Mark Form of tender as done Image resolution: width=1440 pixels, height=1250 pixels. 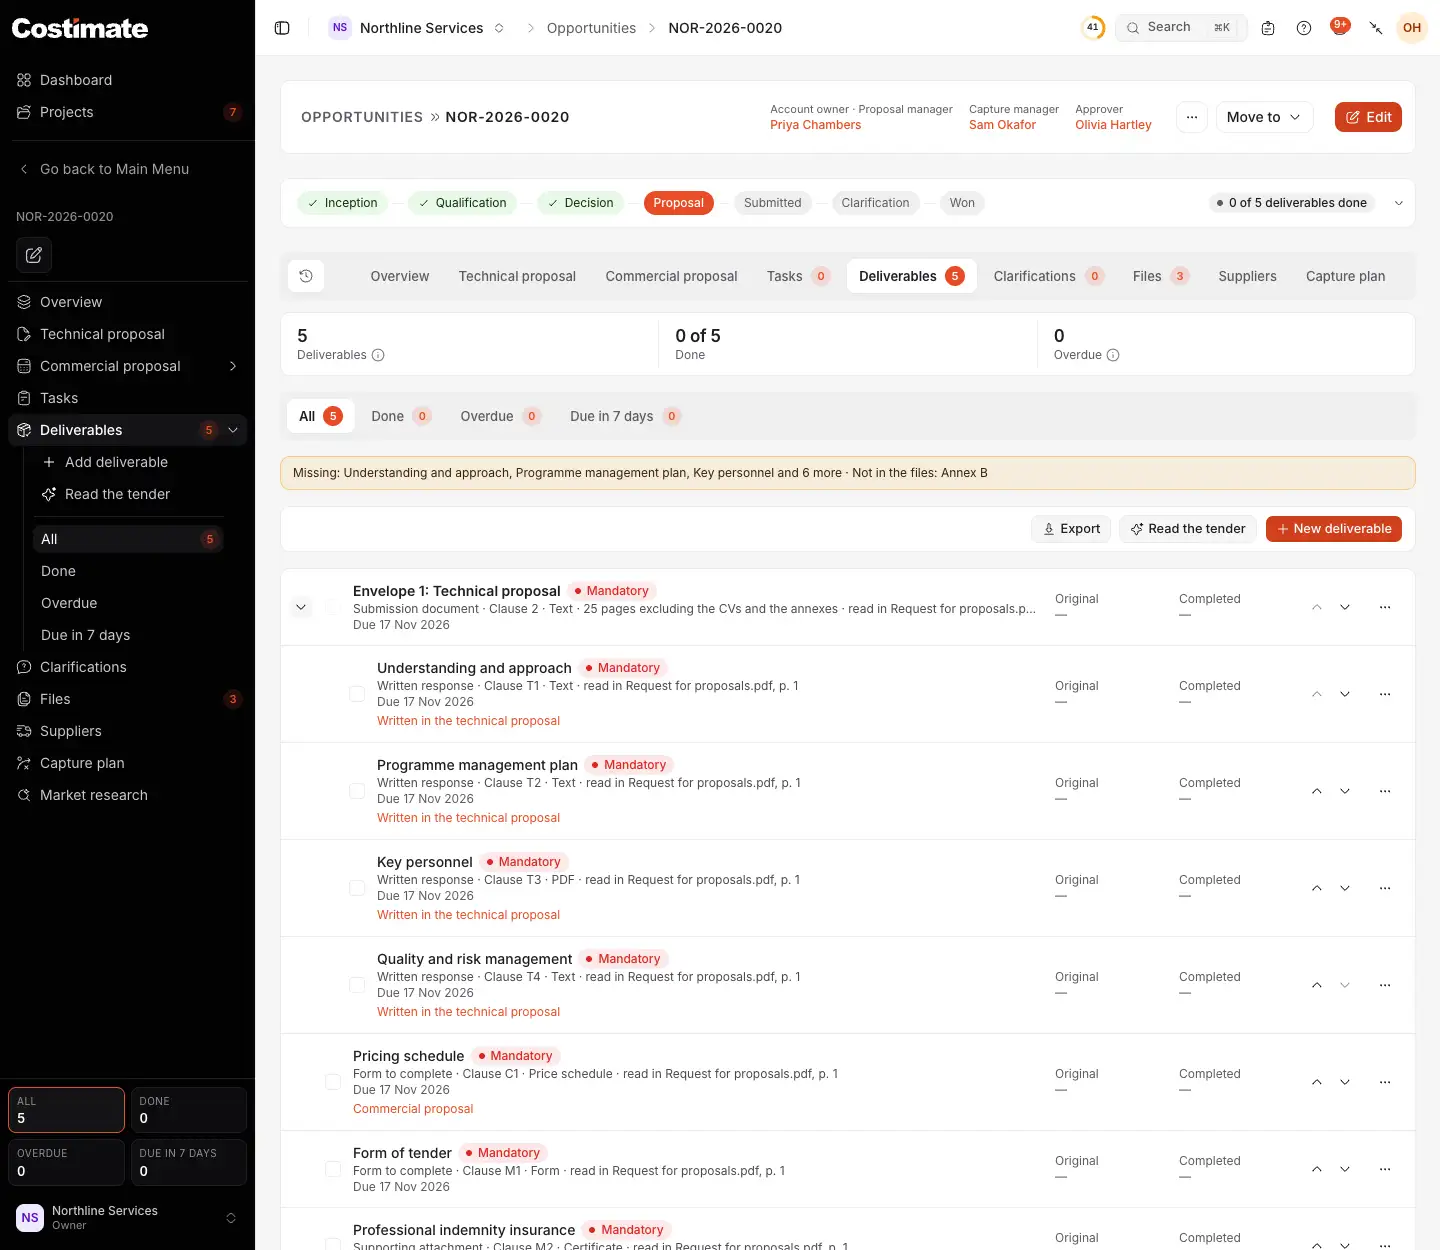coord(333,1169)
